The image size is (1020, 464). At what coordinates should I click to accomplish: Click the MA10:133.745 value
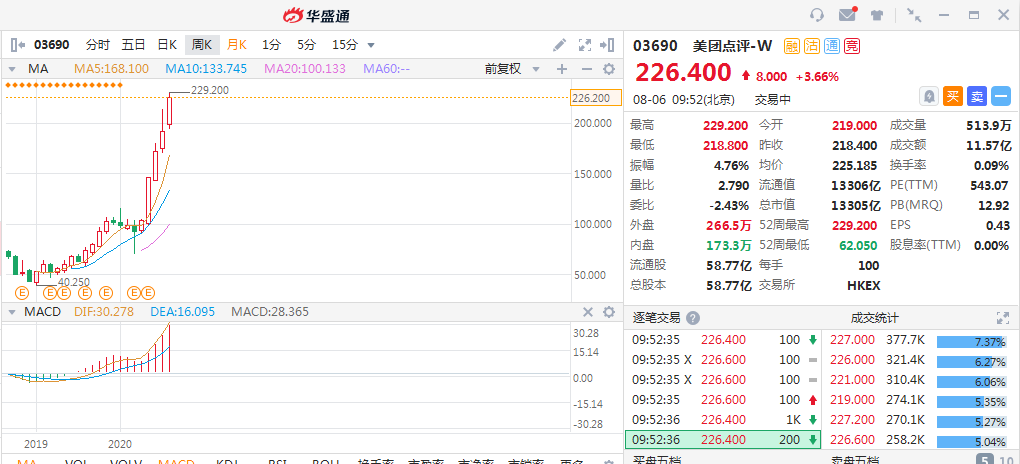tap(206, 69)
